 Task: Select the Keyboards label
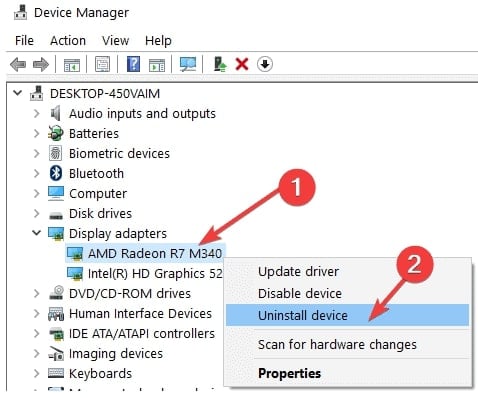tap(100, 374)
